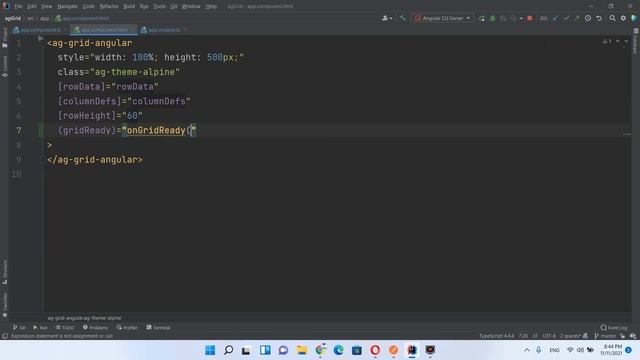Image resolution: width=640 pixels, height=360 pixels.
Task: Click the app breadcrumb folder
Action: pyautogui.click(x=44, y=18)
